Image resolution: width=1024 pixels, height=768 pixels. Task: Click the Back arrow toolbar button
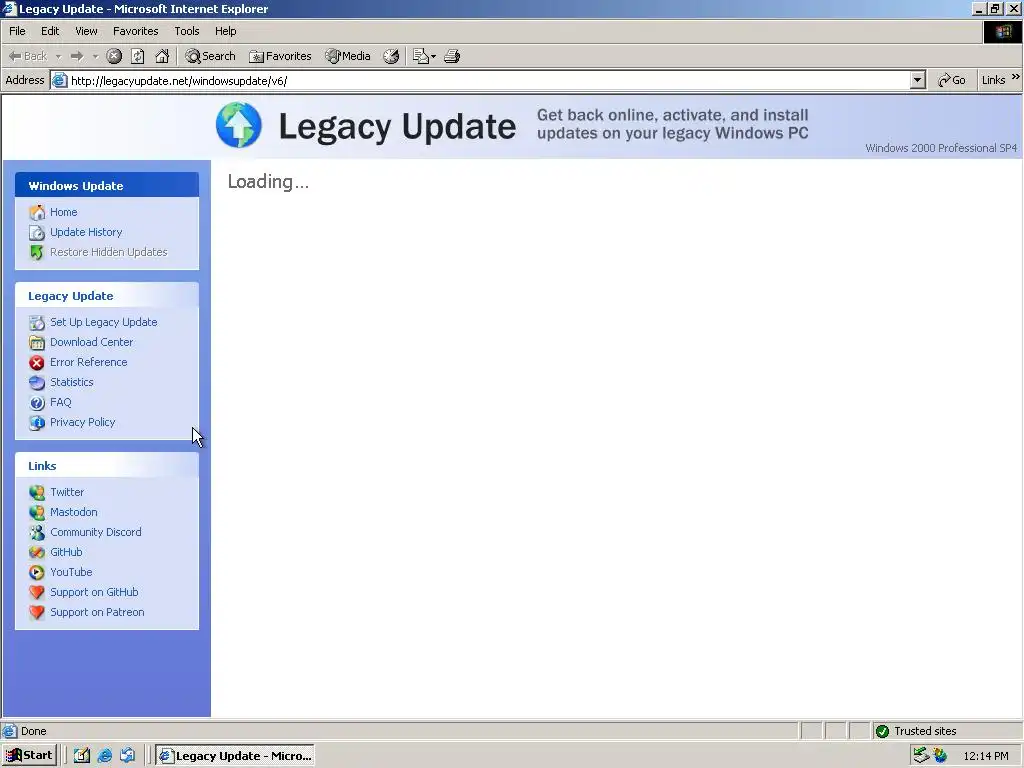click(x=27, y=56)
